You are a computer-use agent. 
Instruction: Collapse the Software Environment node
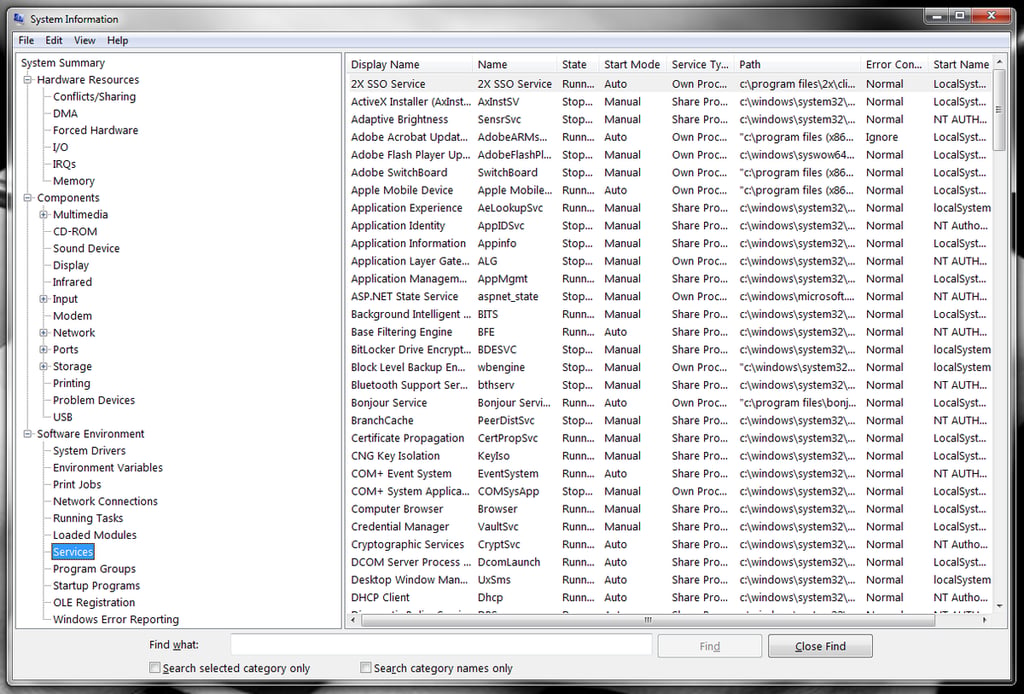point(27,434)
